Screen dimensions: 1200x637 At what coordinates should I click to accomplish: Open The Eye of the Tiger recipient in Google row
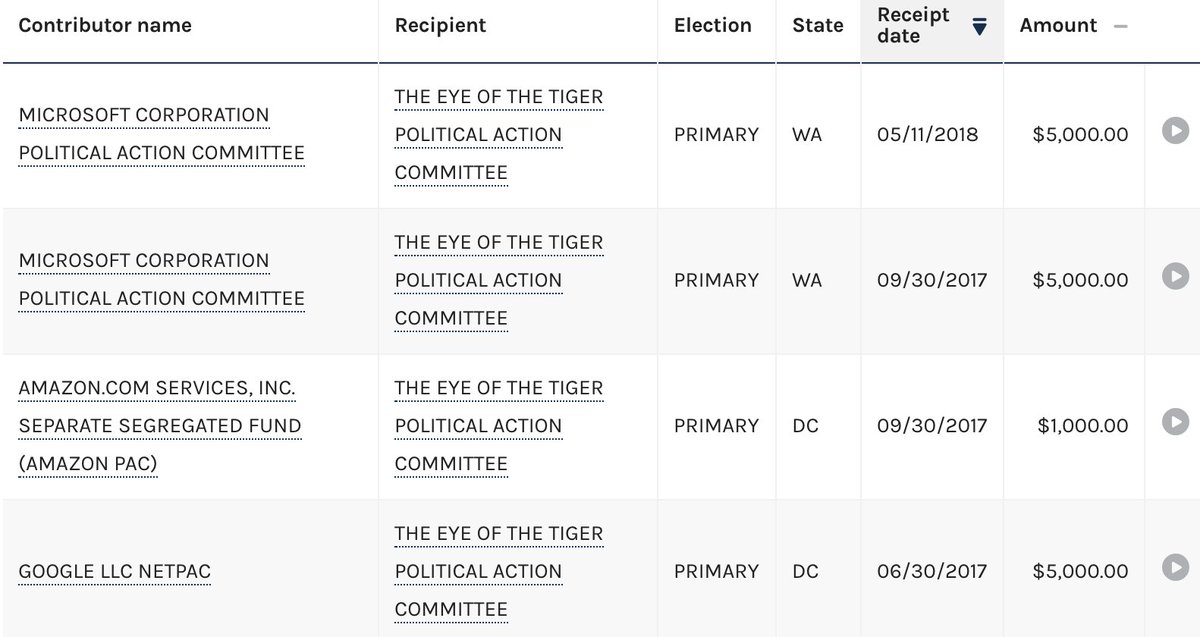tap(499, 572)
